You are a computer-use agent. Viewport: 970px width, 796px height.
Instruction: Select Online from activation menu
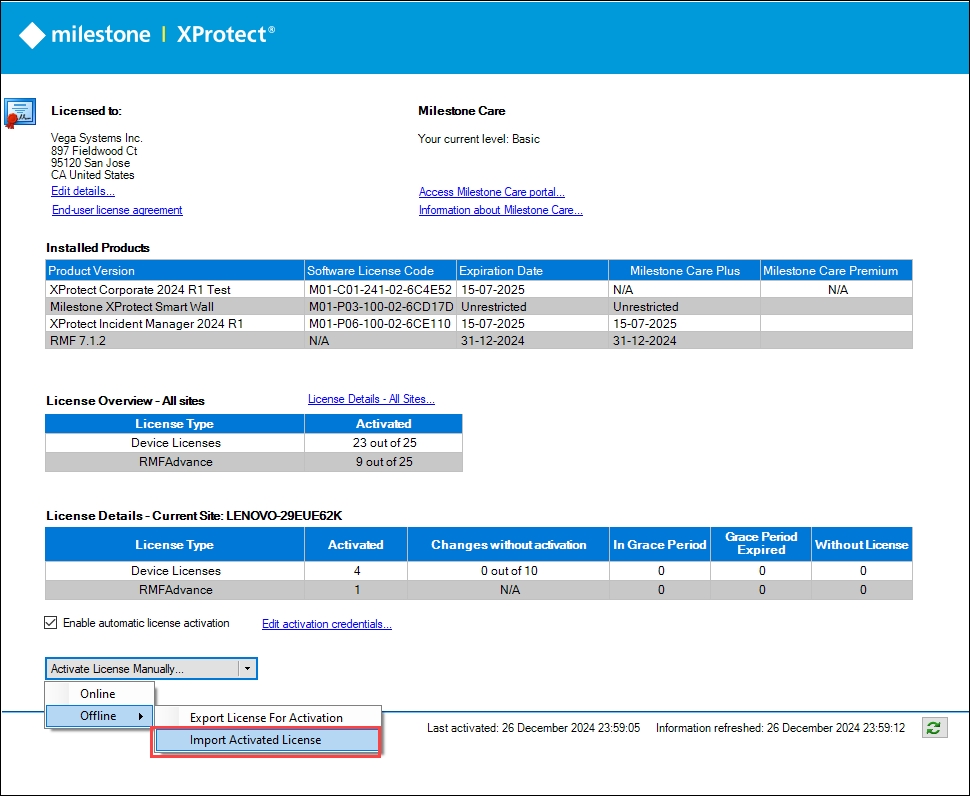(x=98, y=694)
